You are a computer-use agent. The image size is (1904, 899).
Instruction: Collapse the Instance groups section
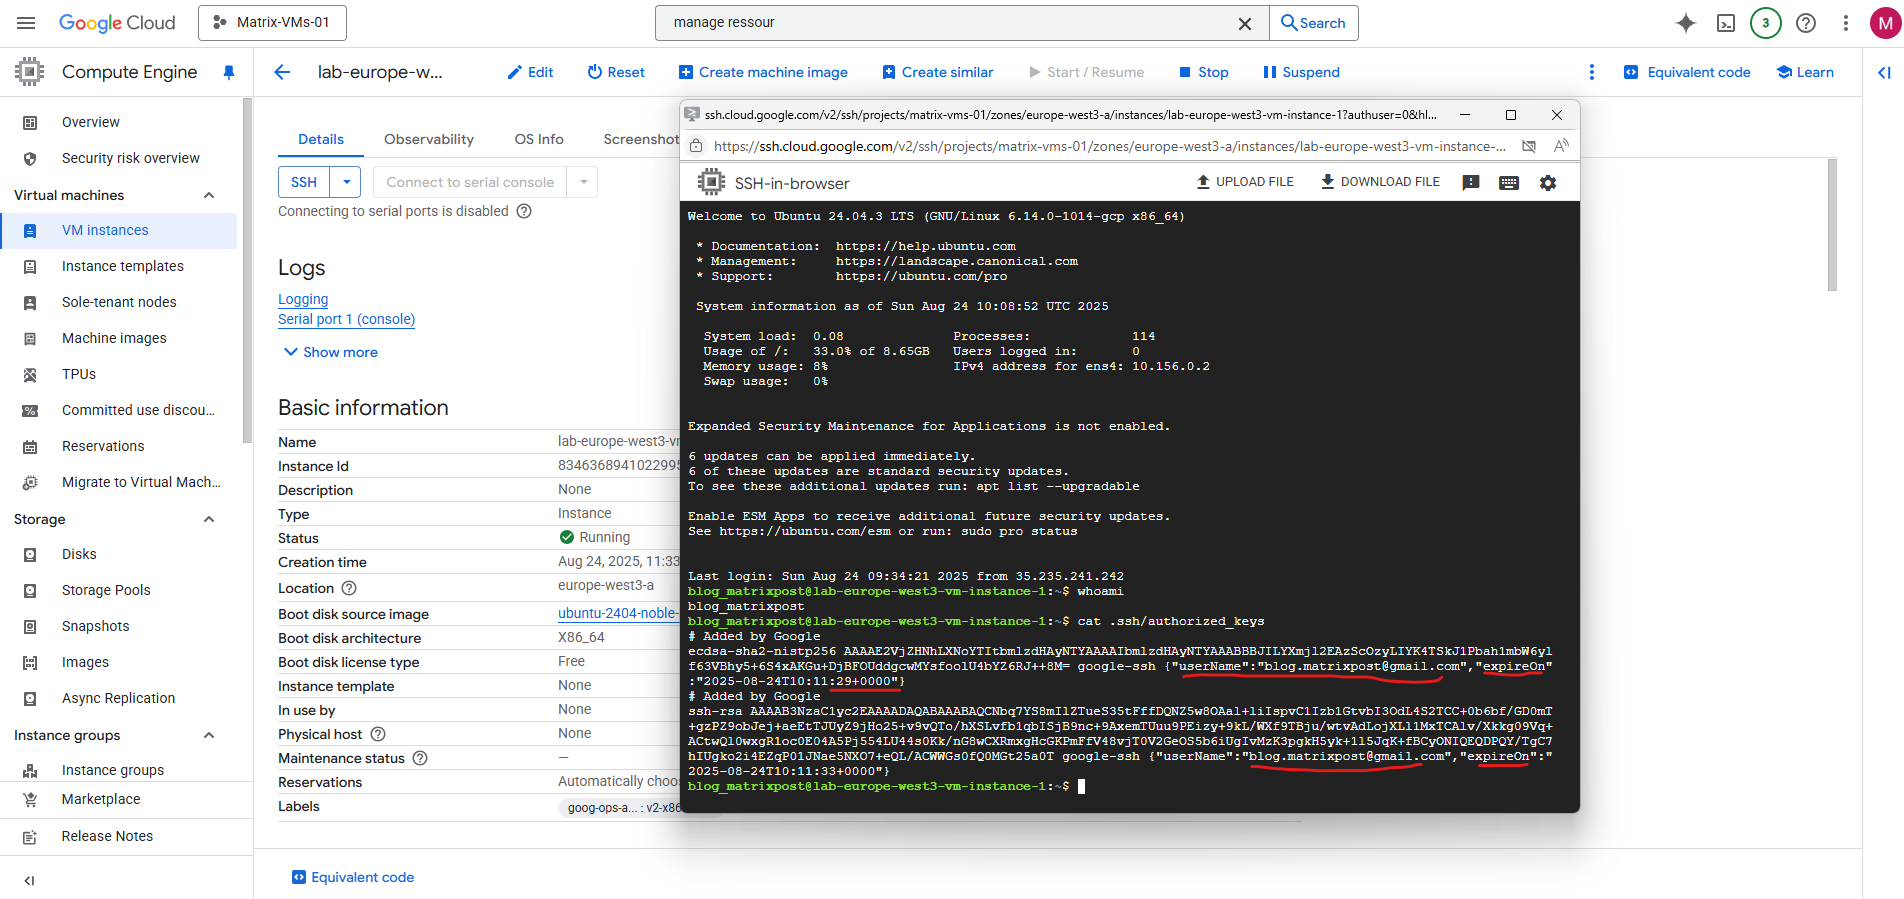(x=209, y=735)
